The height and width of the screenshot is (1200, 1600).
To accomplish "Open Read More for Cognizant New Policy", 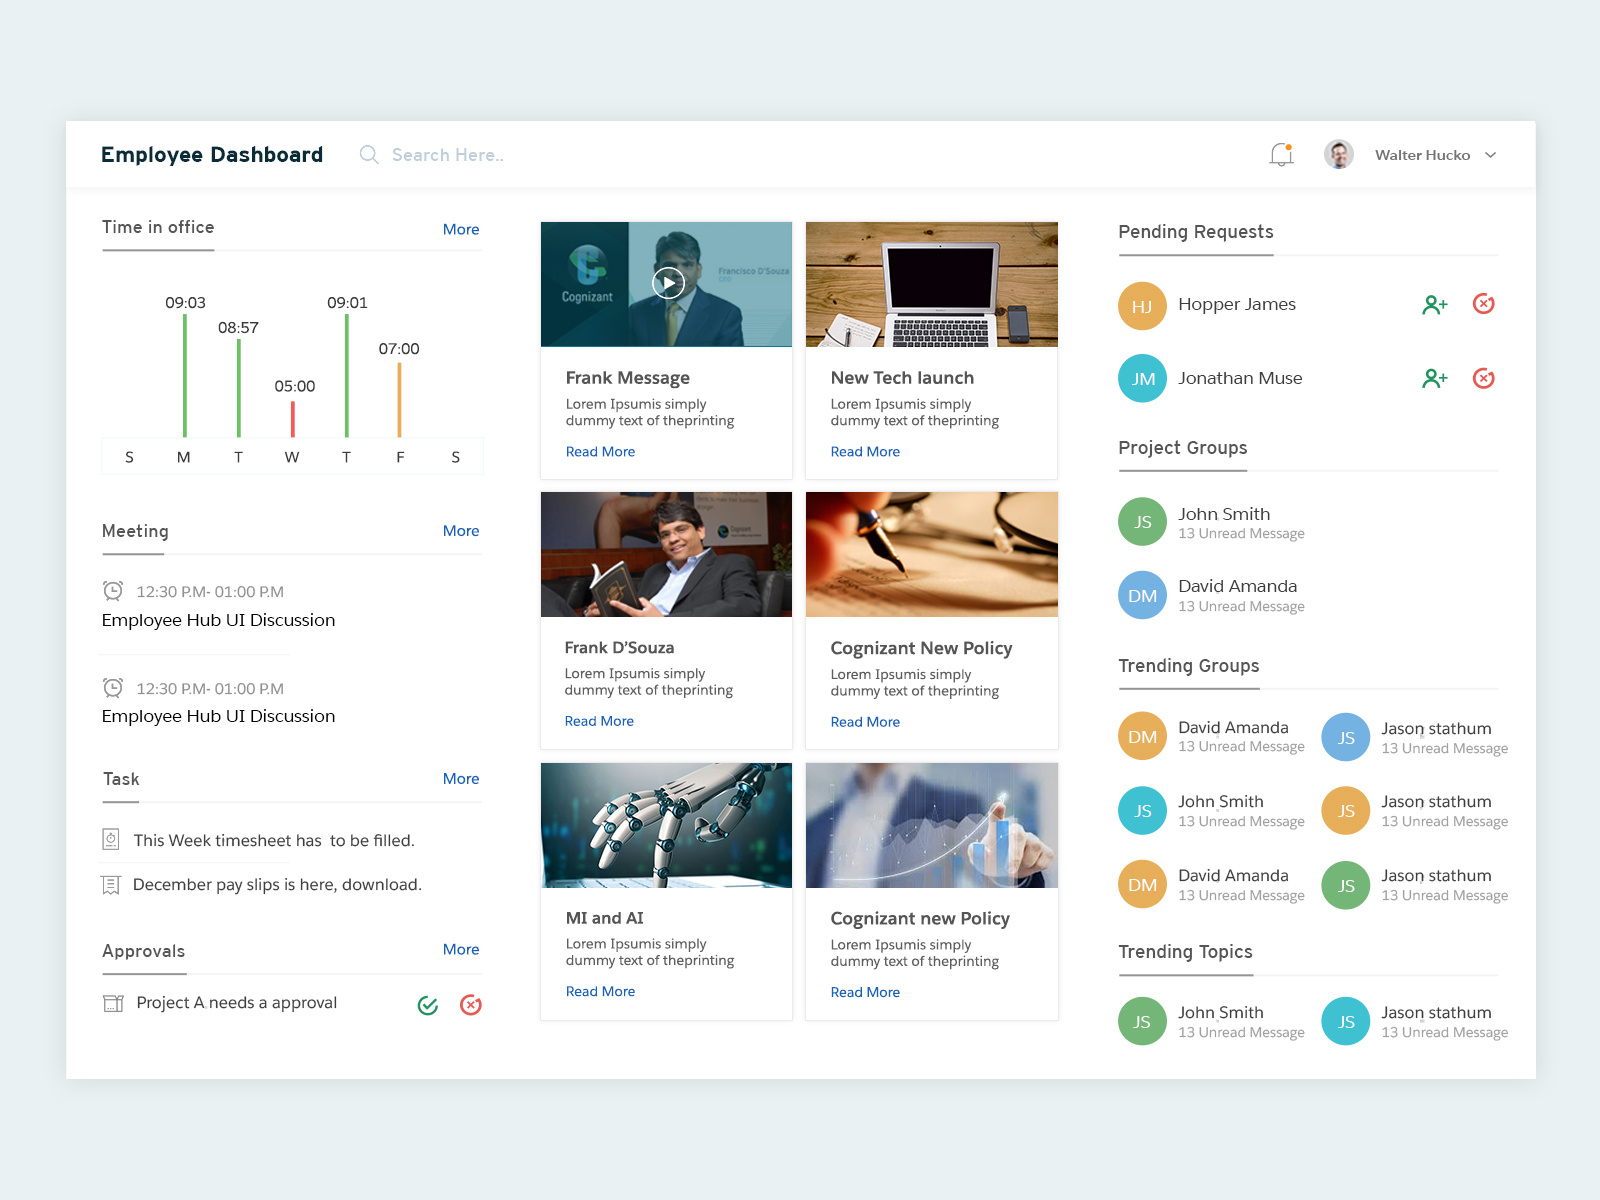I will click(866, 721).
